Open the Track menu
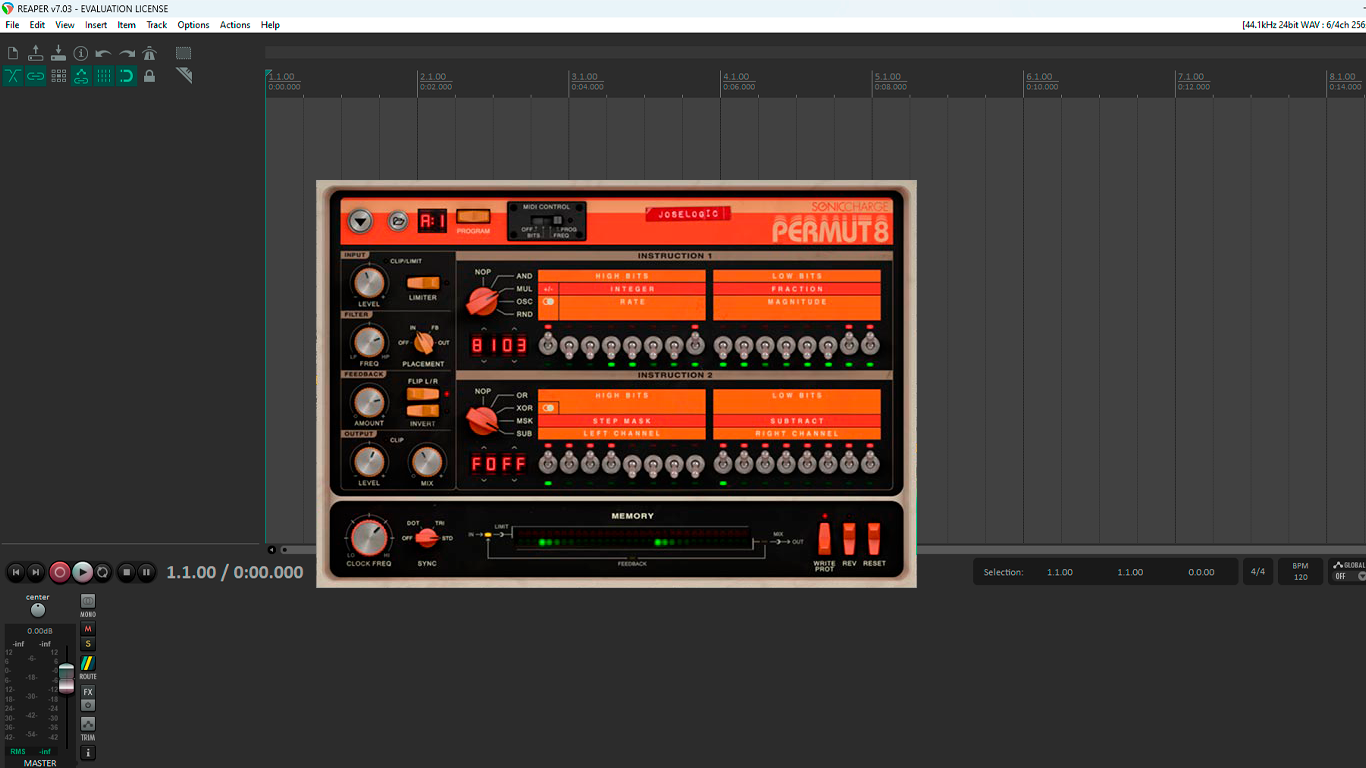Screen dimensions: 1366x768 click(x=157, y=25)
